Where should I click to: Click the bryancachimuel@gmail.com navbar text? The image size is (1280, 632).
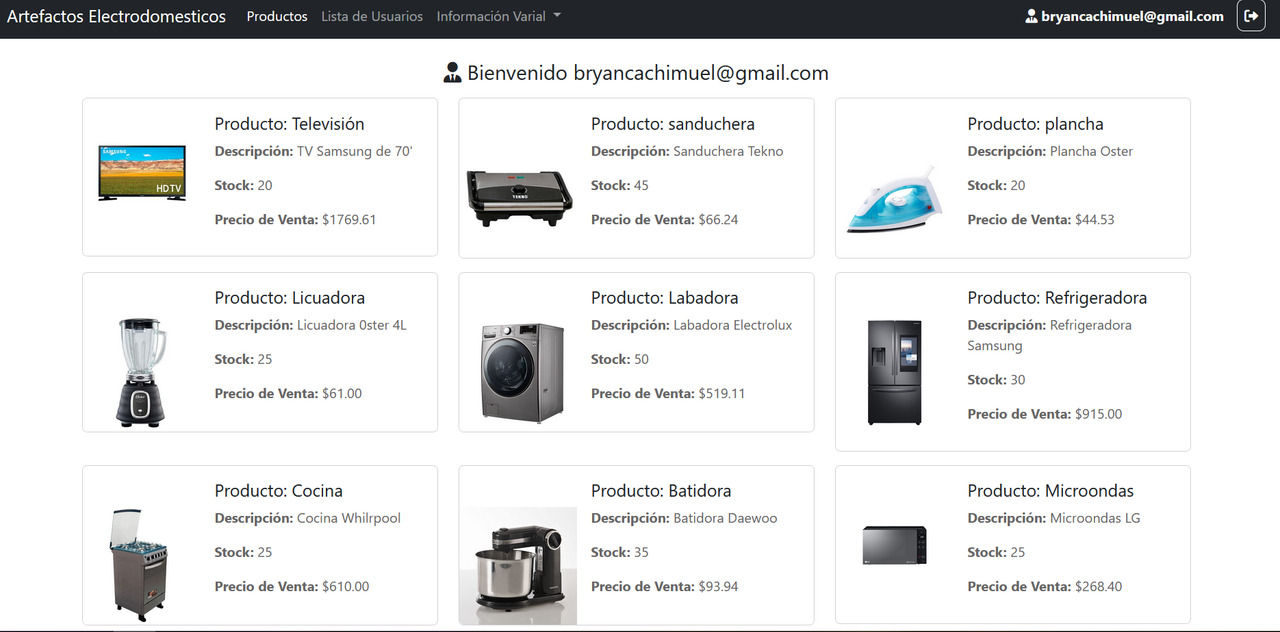click(x=1132, y=16)
